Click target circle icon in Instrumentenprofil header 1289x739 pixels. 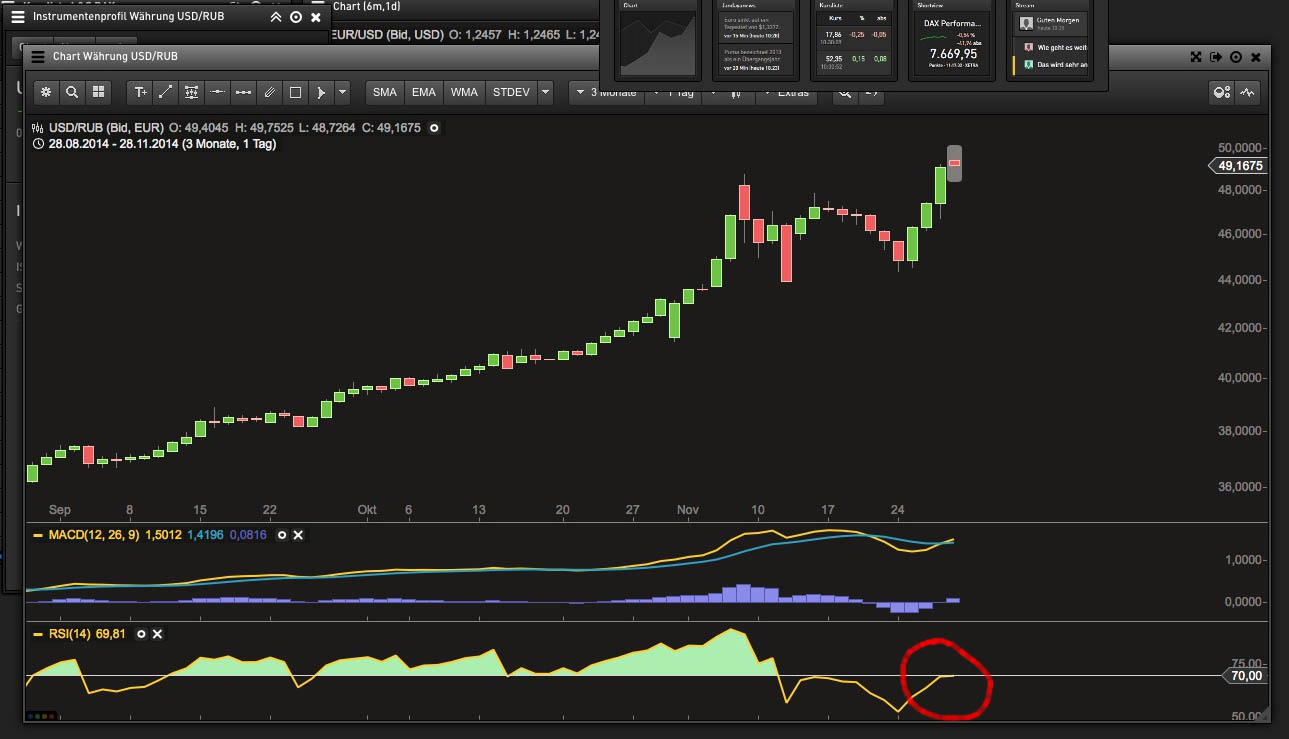296,17
